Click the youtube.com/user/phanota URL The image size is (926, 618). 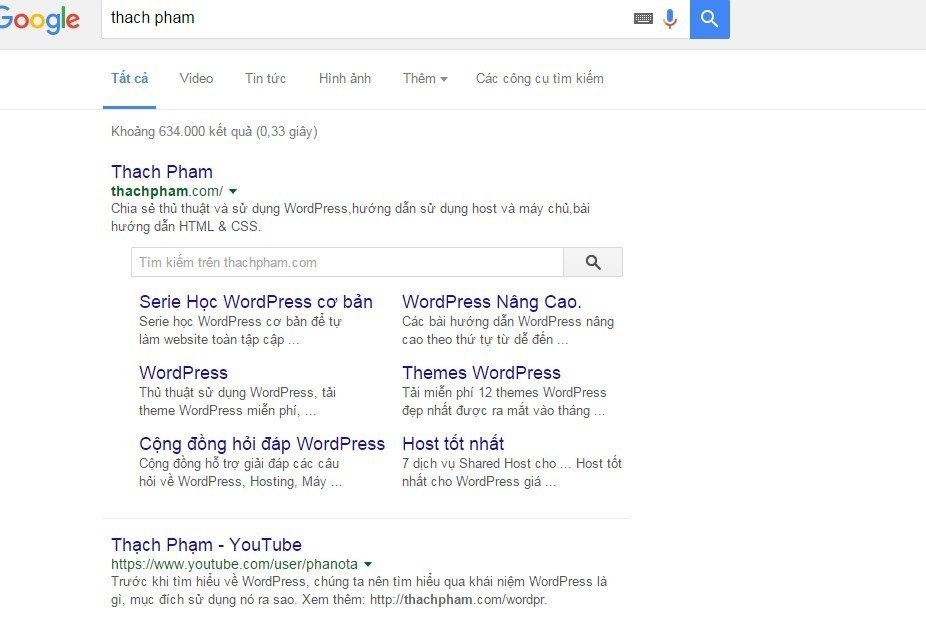(x=234, y=564)
